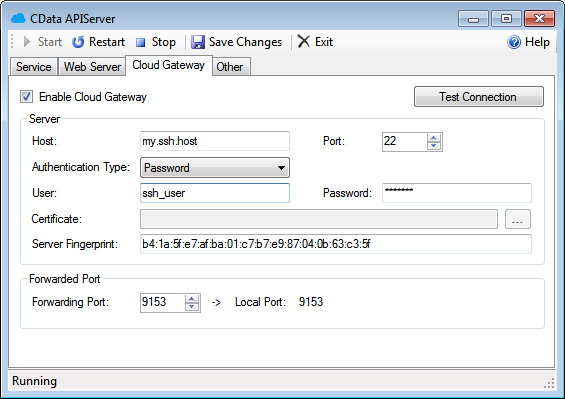Click the User field containing ssh_user
Viewport: 565px width, 399px height.
(215, 193)
